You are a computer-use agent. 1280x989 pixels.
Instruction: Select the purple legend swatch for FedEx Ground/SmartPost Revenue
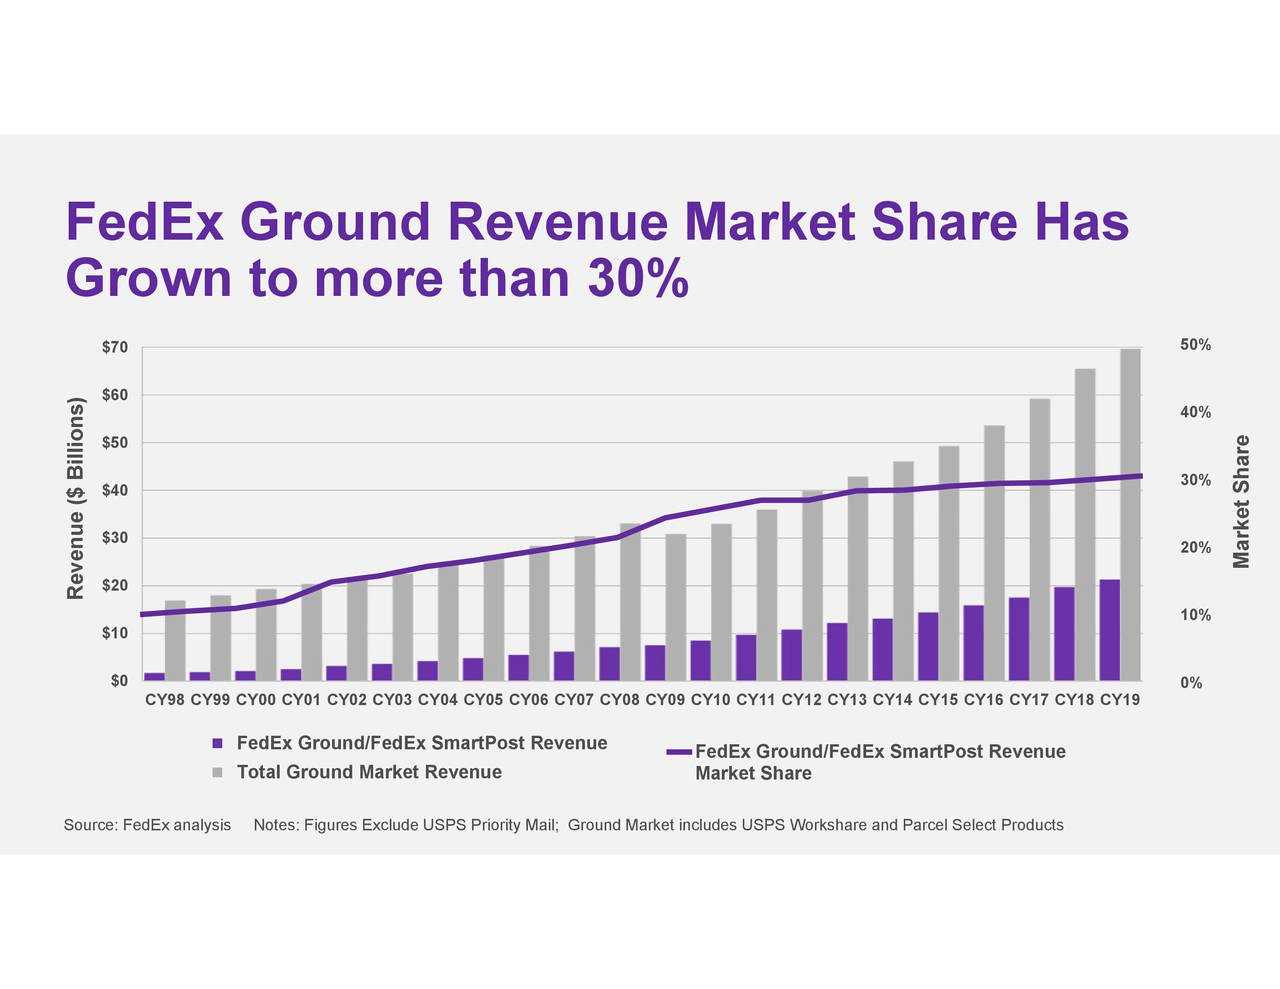click(x=216, y=743)
